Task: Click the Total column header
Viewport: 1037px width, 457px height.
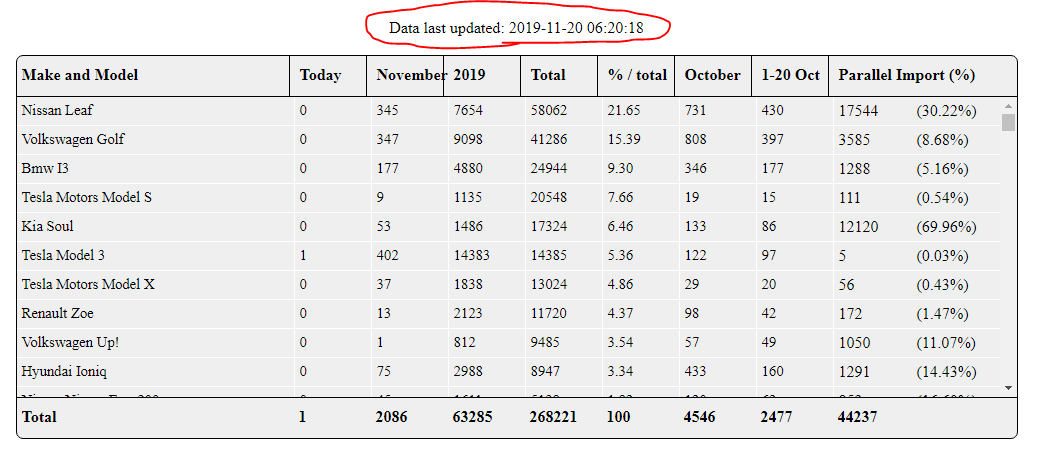Action: pos(548,75)
